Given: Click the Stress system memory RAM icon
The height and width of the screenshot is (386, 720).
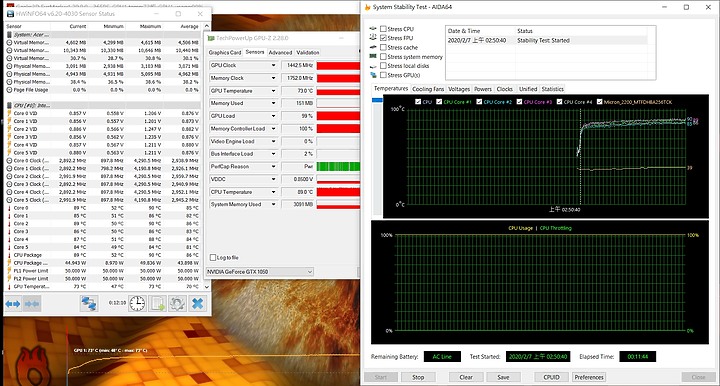Looking at the screenshot, I should [x=373, y=56].
